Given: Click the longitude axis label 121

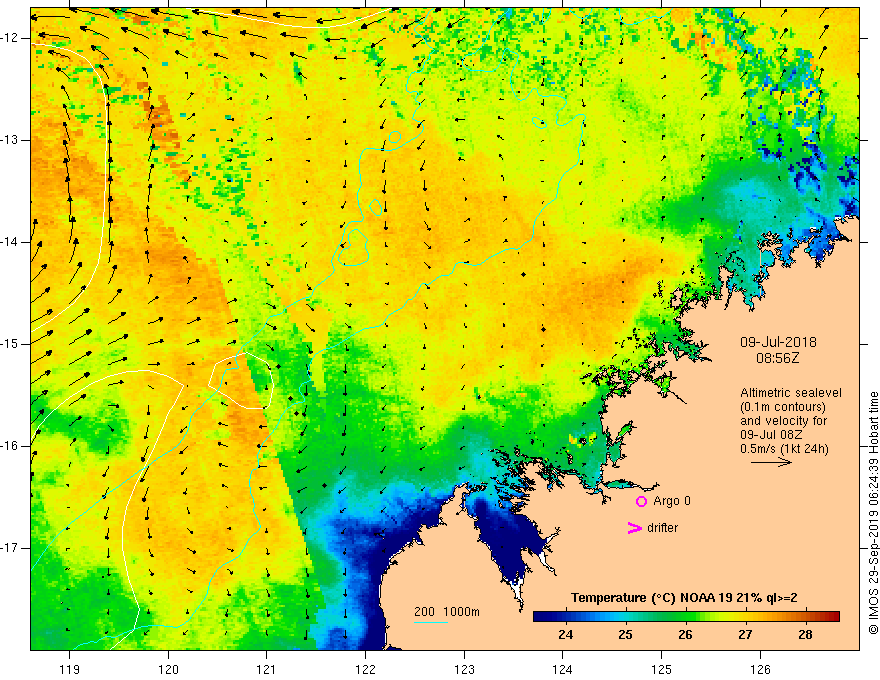Looking at the screenshot, I should coord(267,669).
